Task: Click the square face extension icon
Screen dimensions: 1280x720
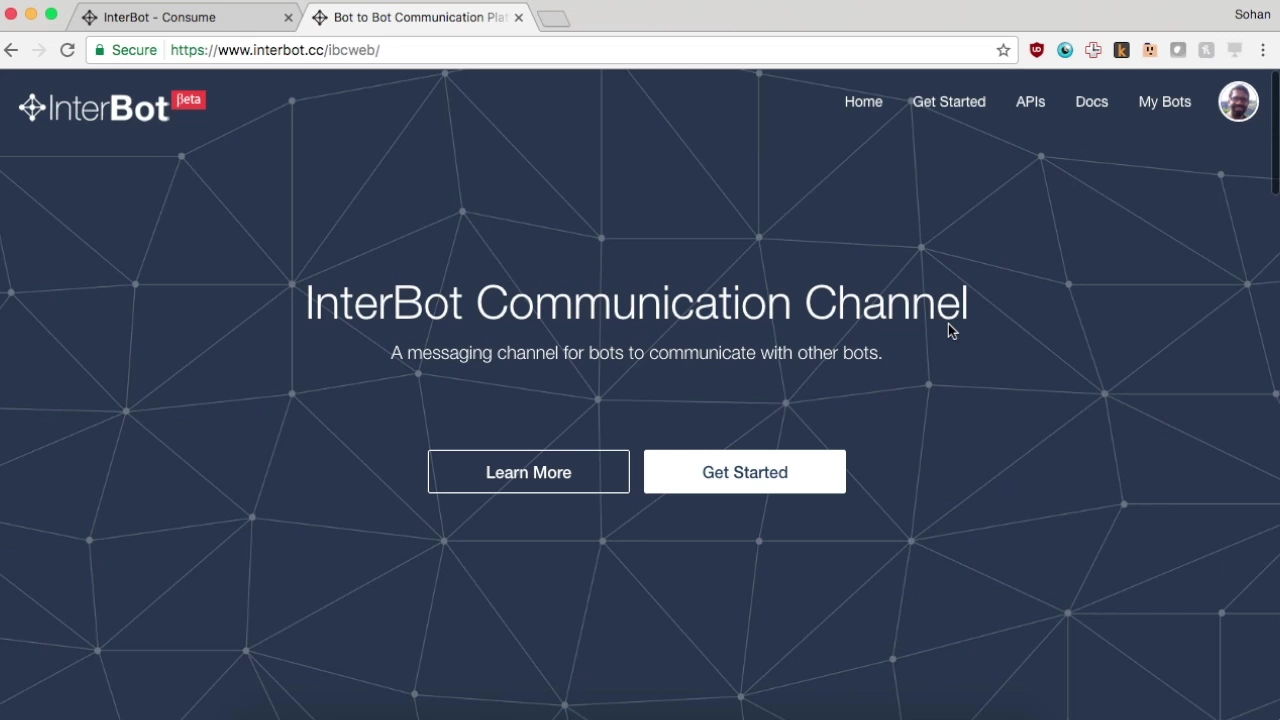Action: pyautogui.click(x=1150, y=50)
